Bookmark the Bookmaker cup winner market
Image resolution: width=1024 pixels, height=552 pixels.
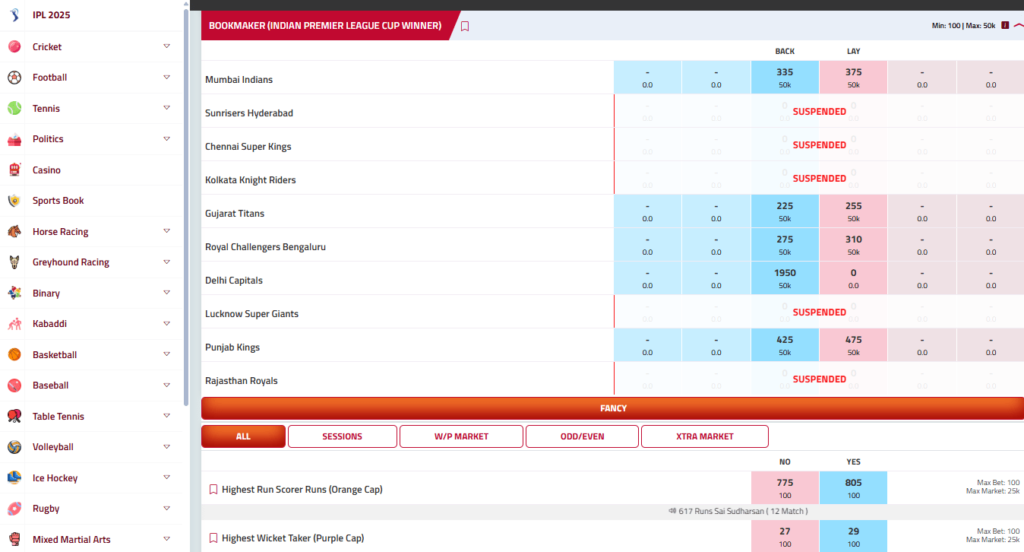pyautogui.click(x=465, y=26)
